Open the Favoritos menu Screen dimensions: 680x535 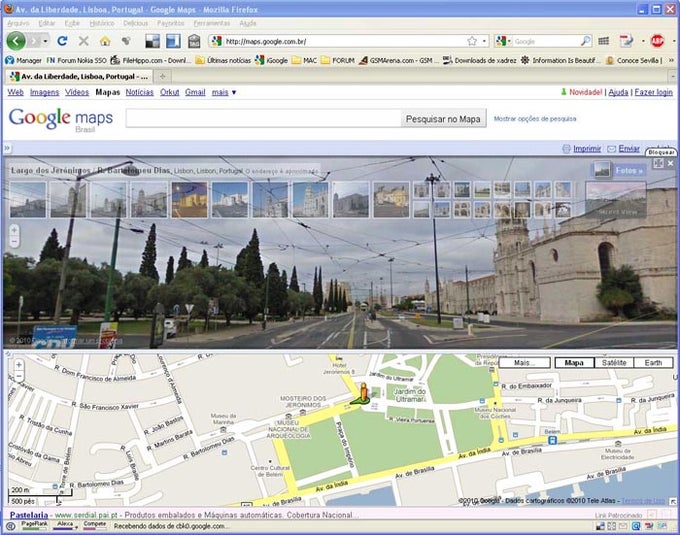tap(170, 23)
